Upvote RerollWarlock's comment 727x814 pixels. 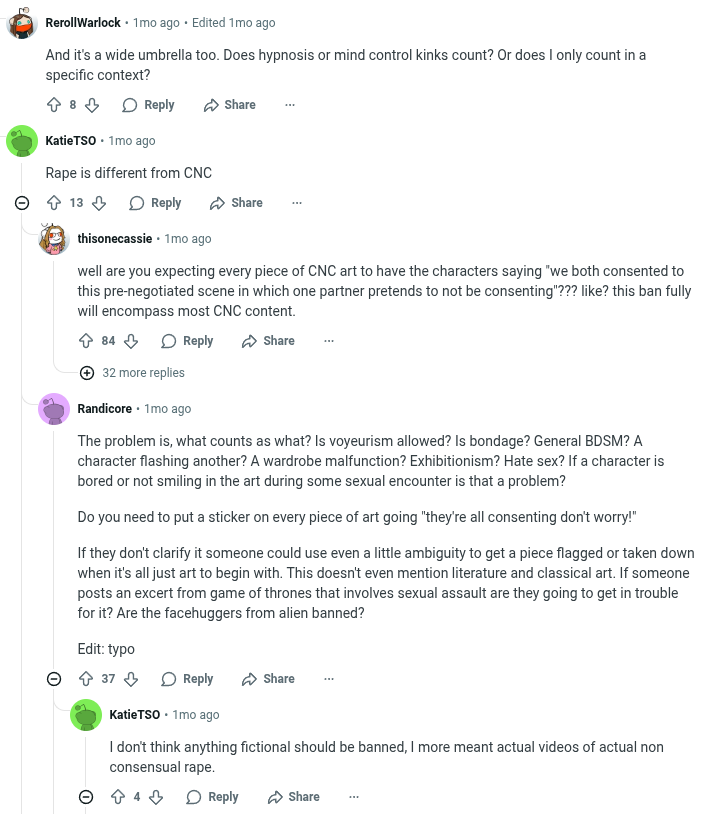(x=54, y=105)
